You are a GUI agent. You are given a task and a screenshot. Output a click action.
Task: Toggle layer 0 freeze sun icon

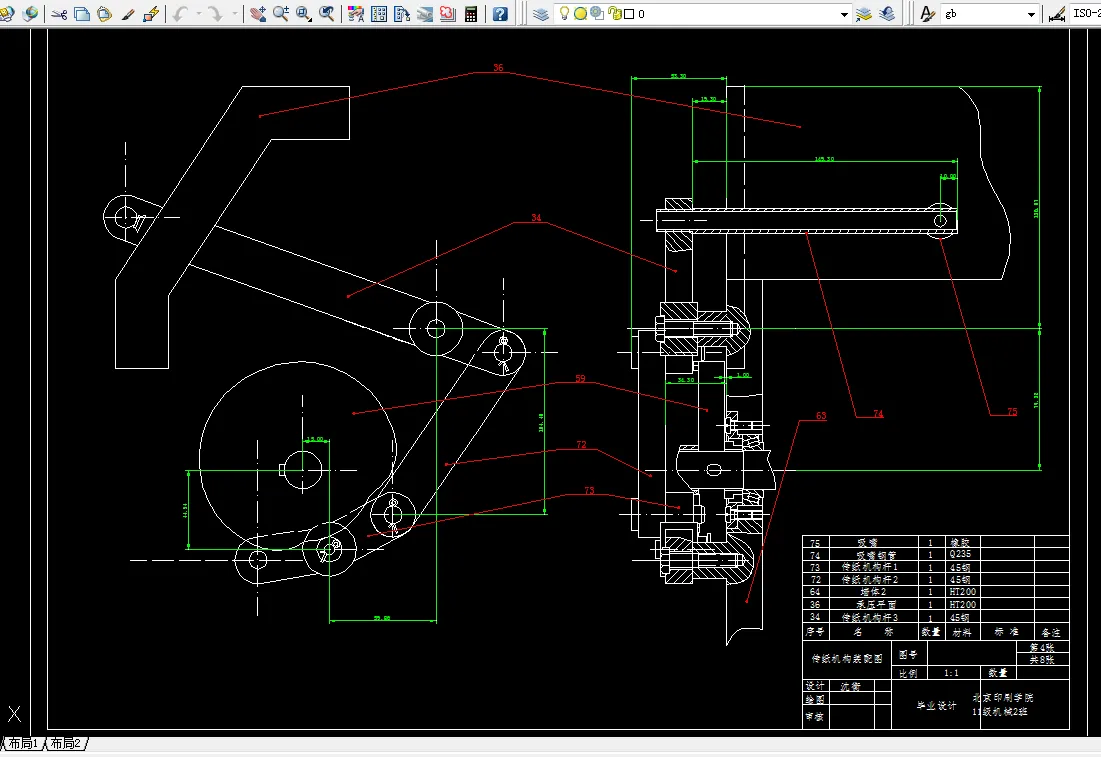[581, 13]
